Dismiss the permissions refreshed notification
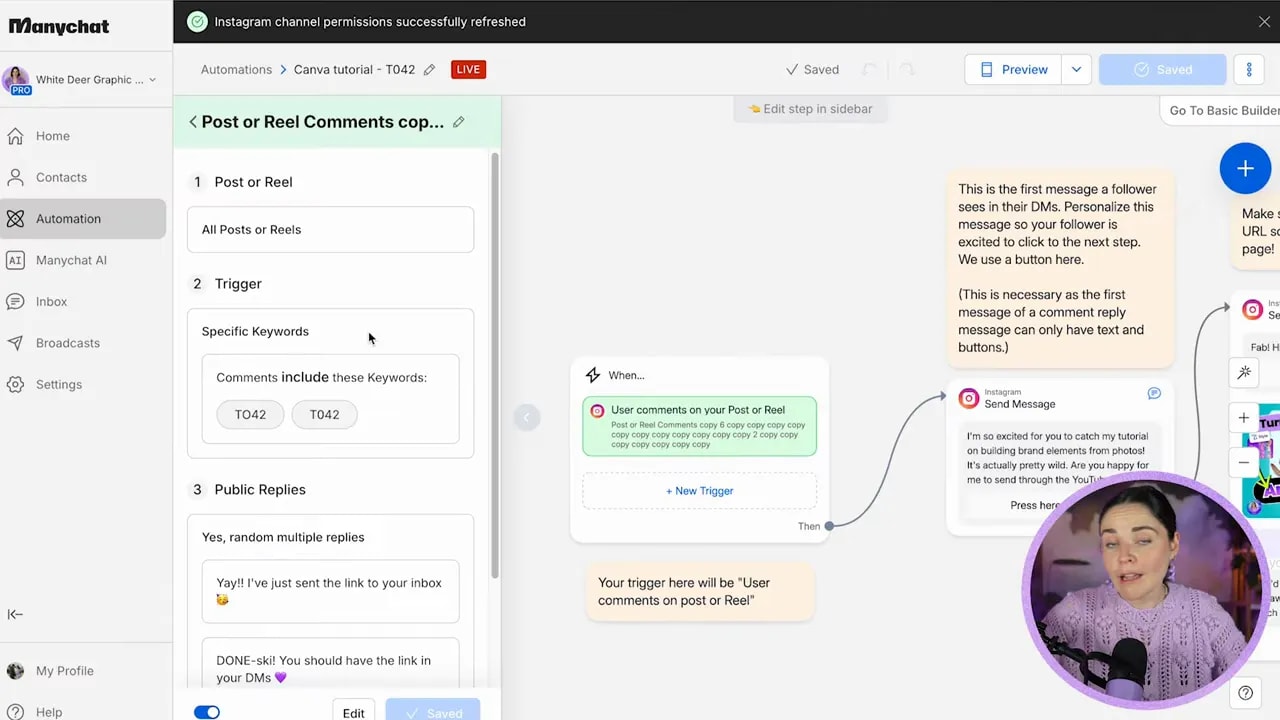 1264,21
